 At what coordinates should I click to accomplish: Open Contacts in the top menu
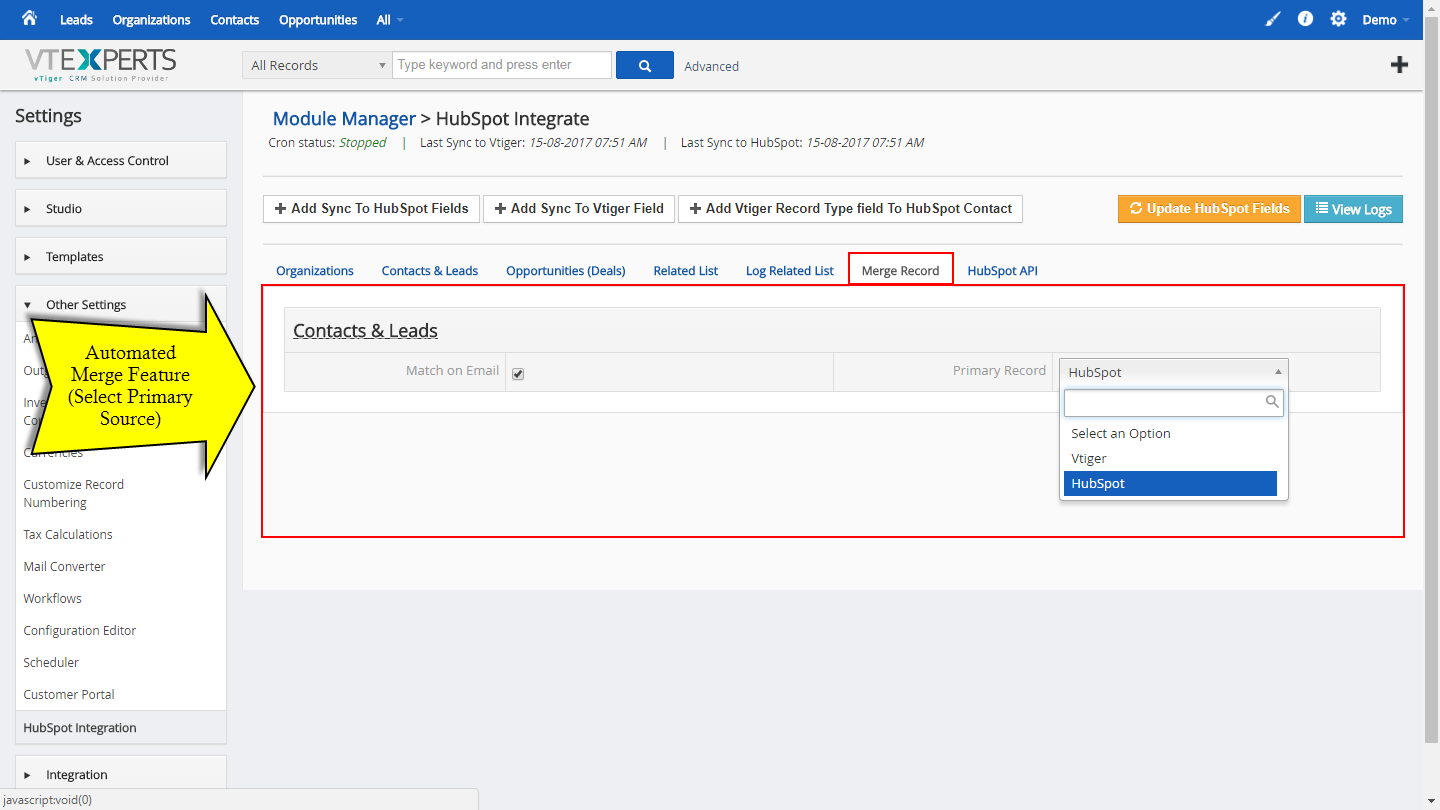[x=234, y=20]
